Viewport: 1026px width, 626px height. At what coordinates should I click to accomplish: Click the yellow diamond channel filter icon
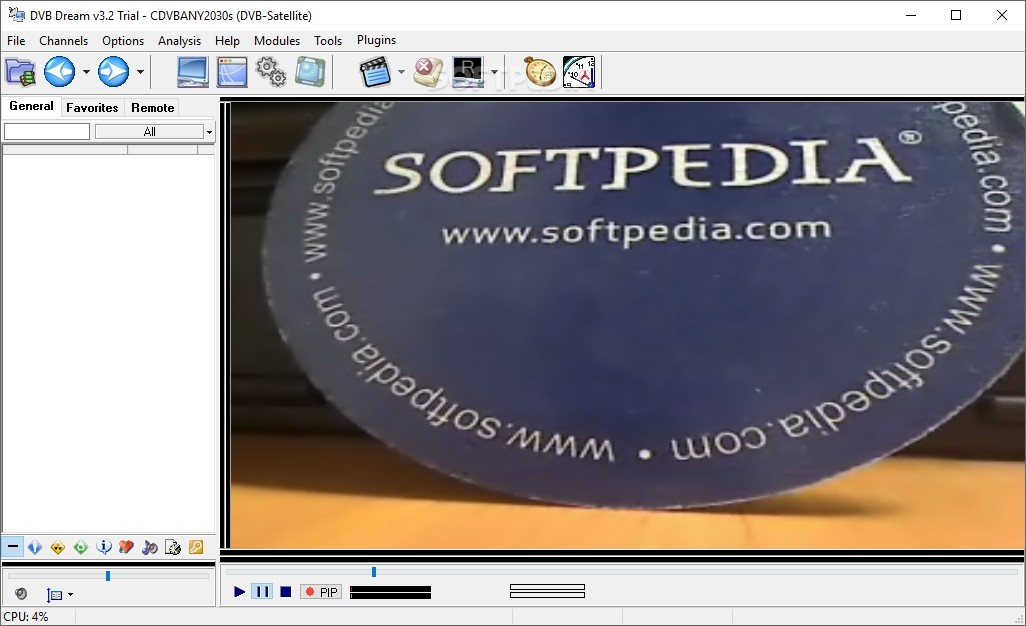(58, 547)
